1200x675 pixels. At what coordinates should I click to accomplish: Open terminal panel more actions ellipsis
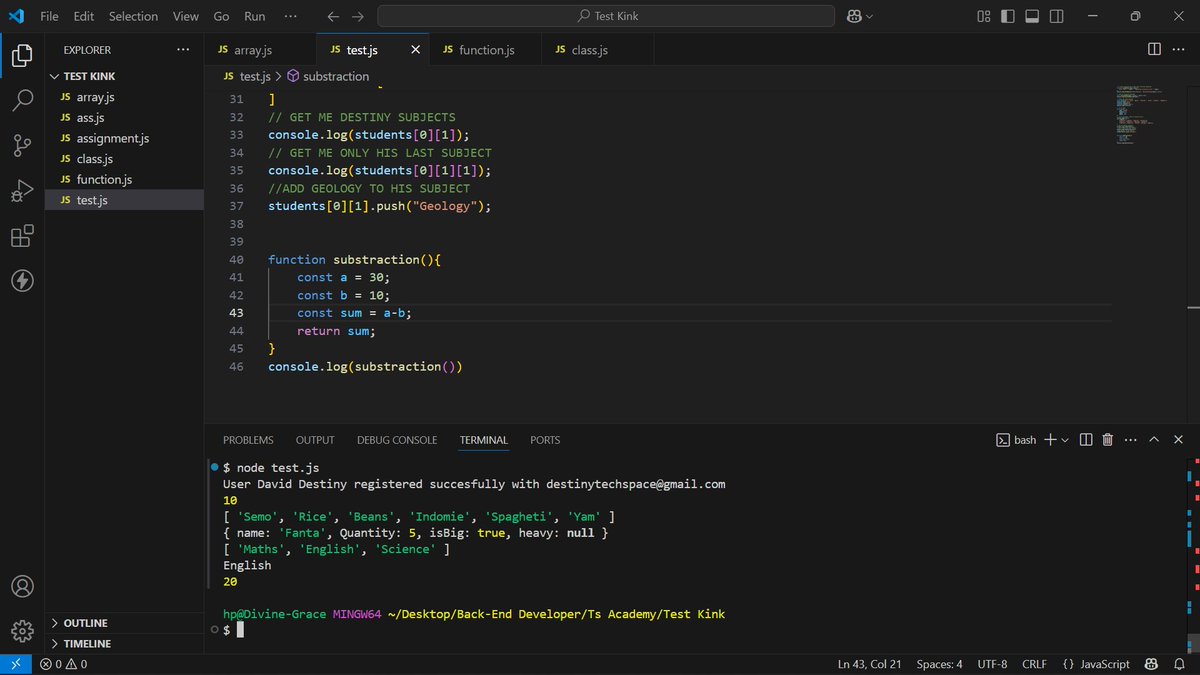pos(1131,440)
